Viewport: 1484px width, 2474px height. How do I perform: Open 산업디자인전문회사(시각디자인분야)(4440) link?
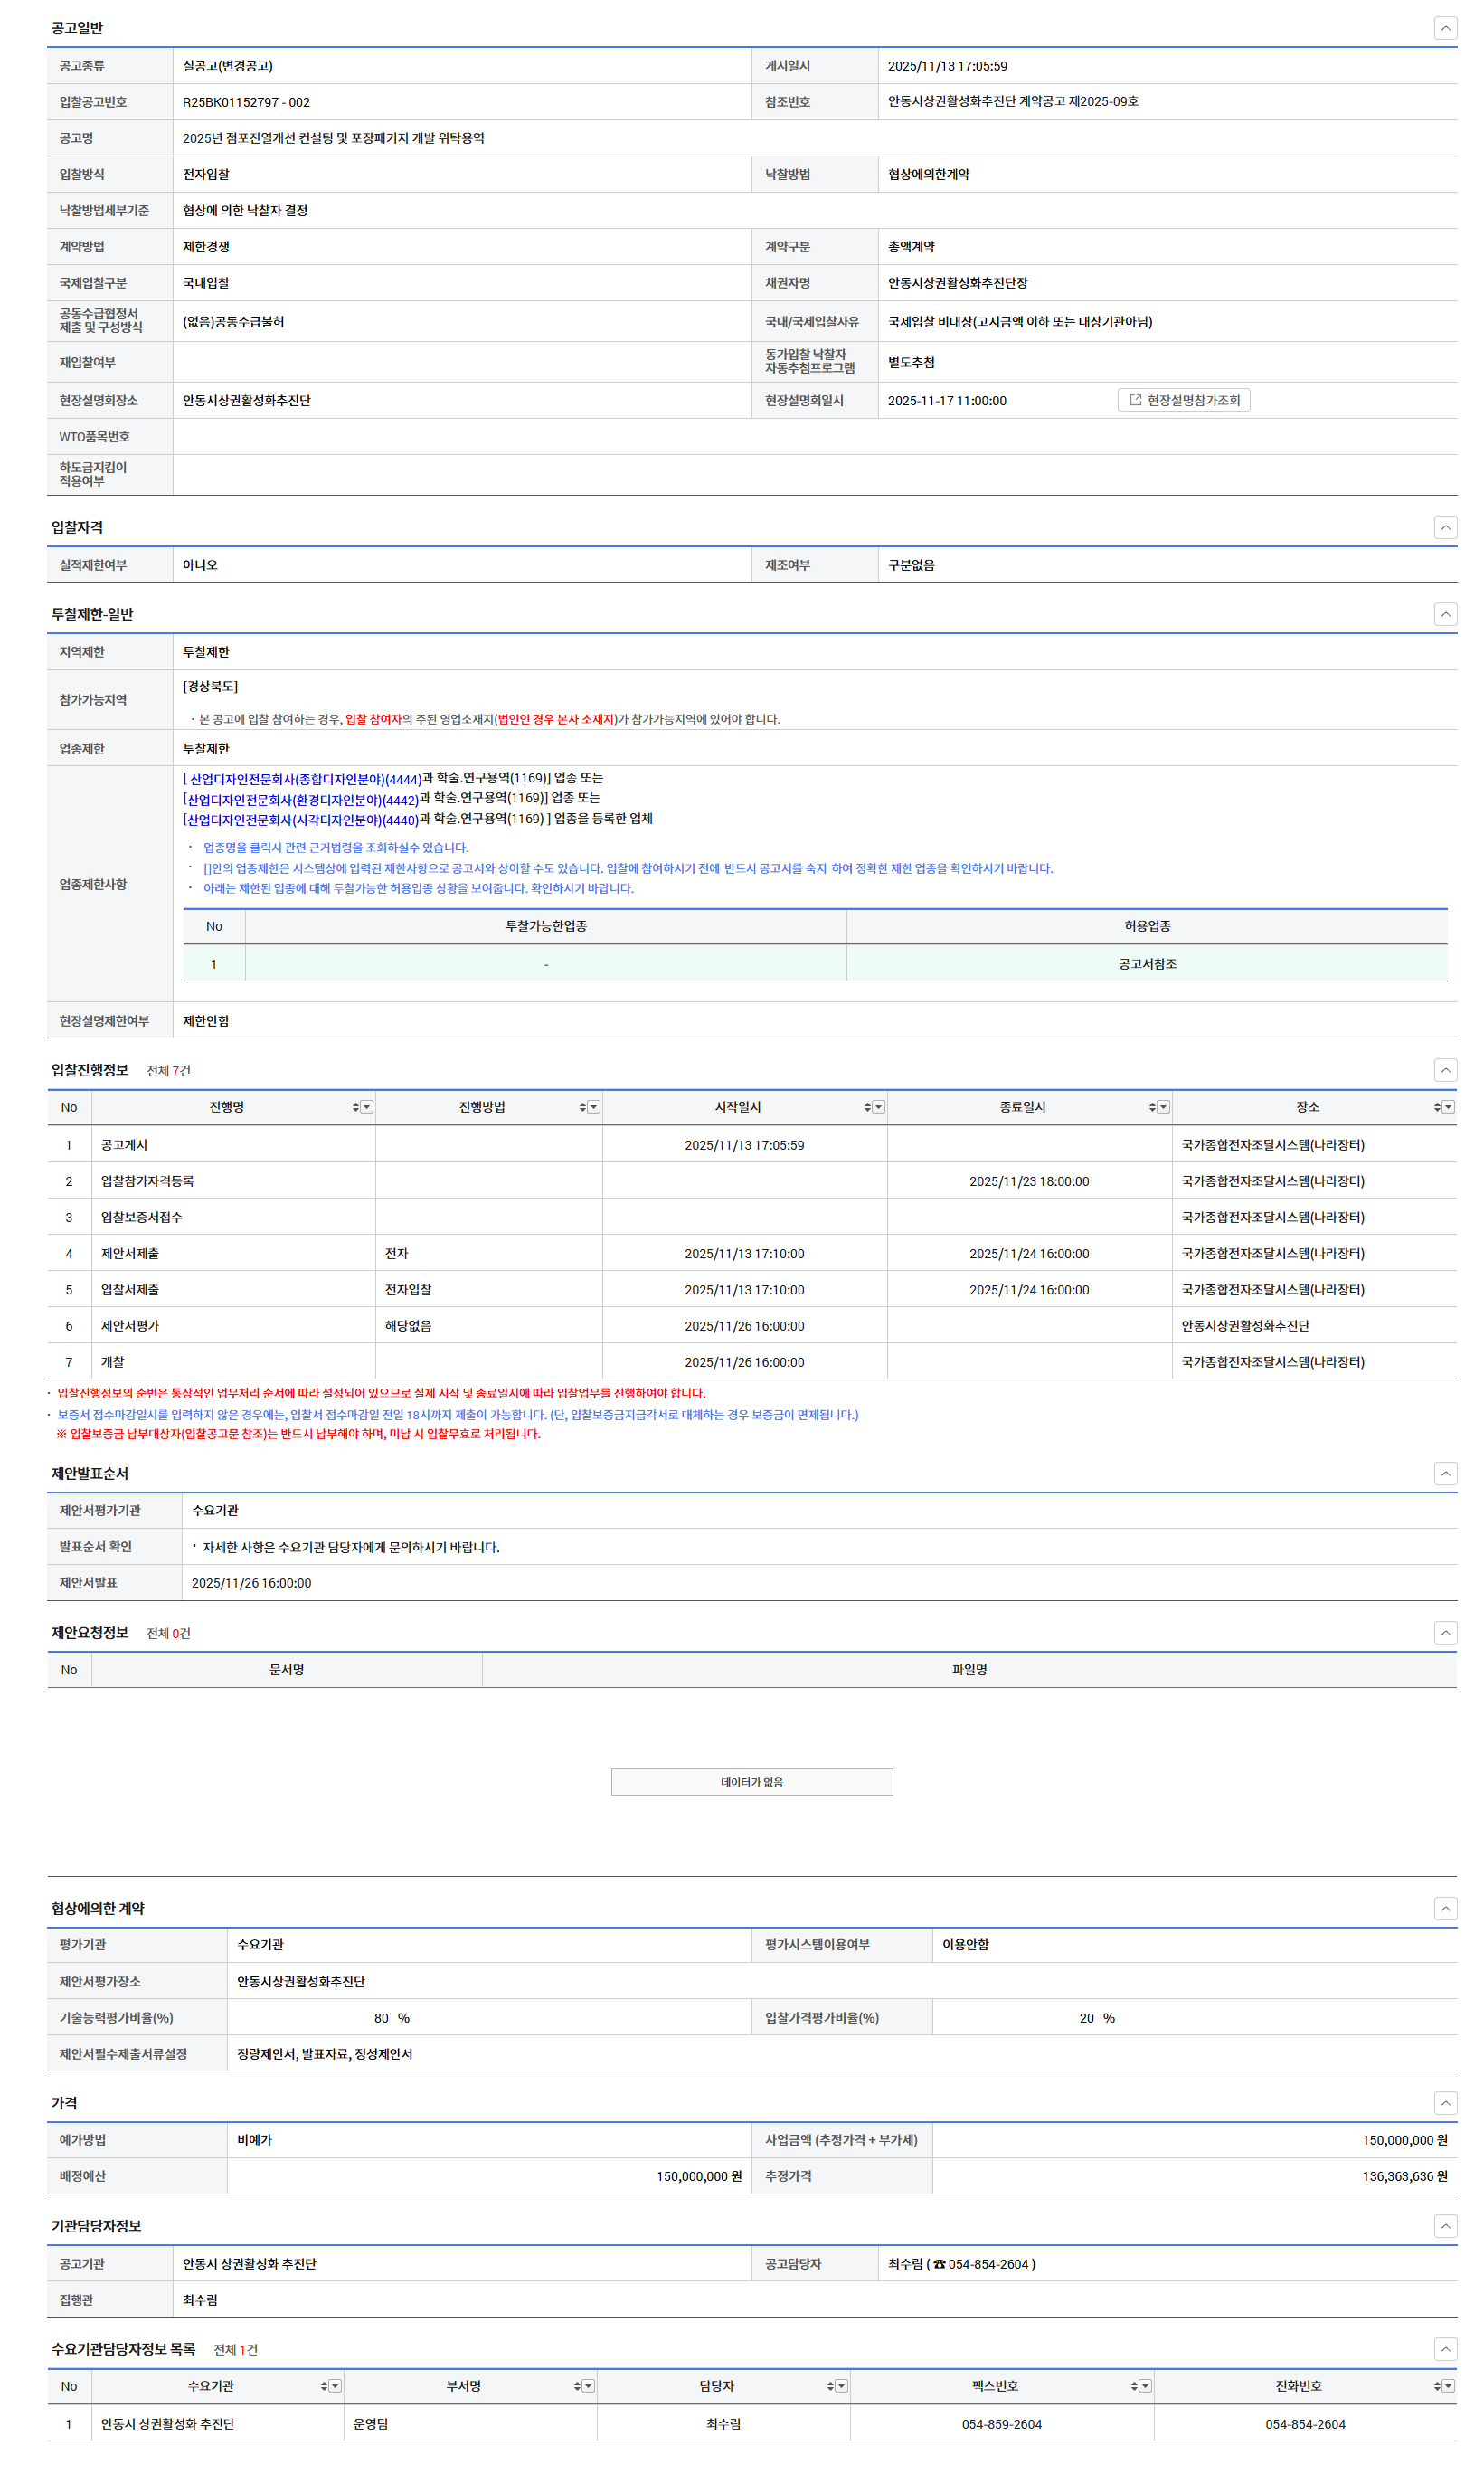coord(302,820)
